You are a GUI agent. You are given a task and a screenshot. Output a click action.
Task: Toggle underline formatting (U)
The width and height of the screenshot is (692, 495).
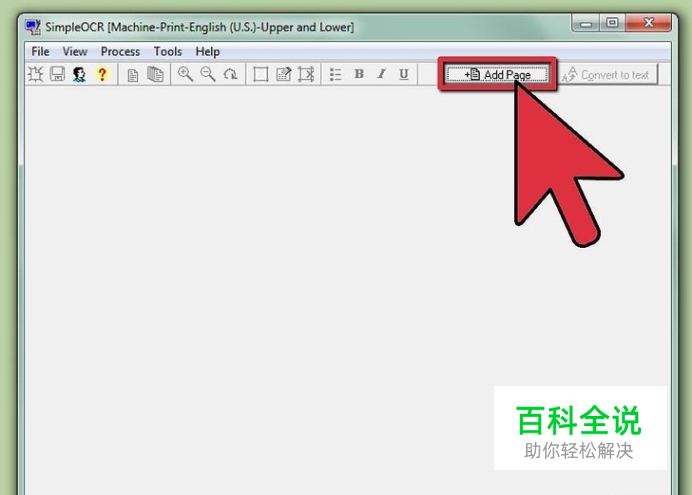pyautogui.click(x=403, y=74)
